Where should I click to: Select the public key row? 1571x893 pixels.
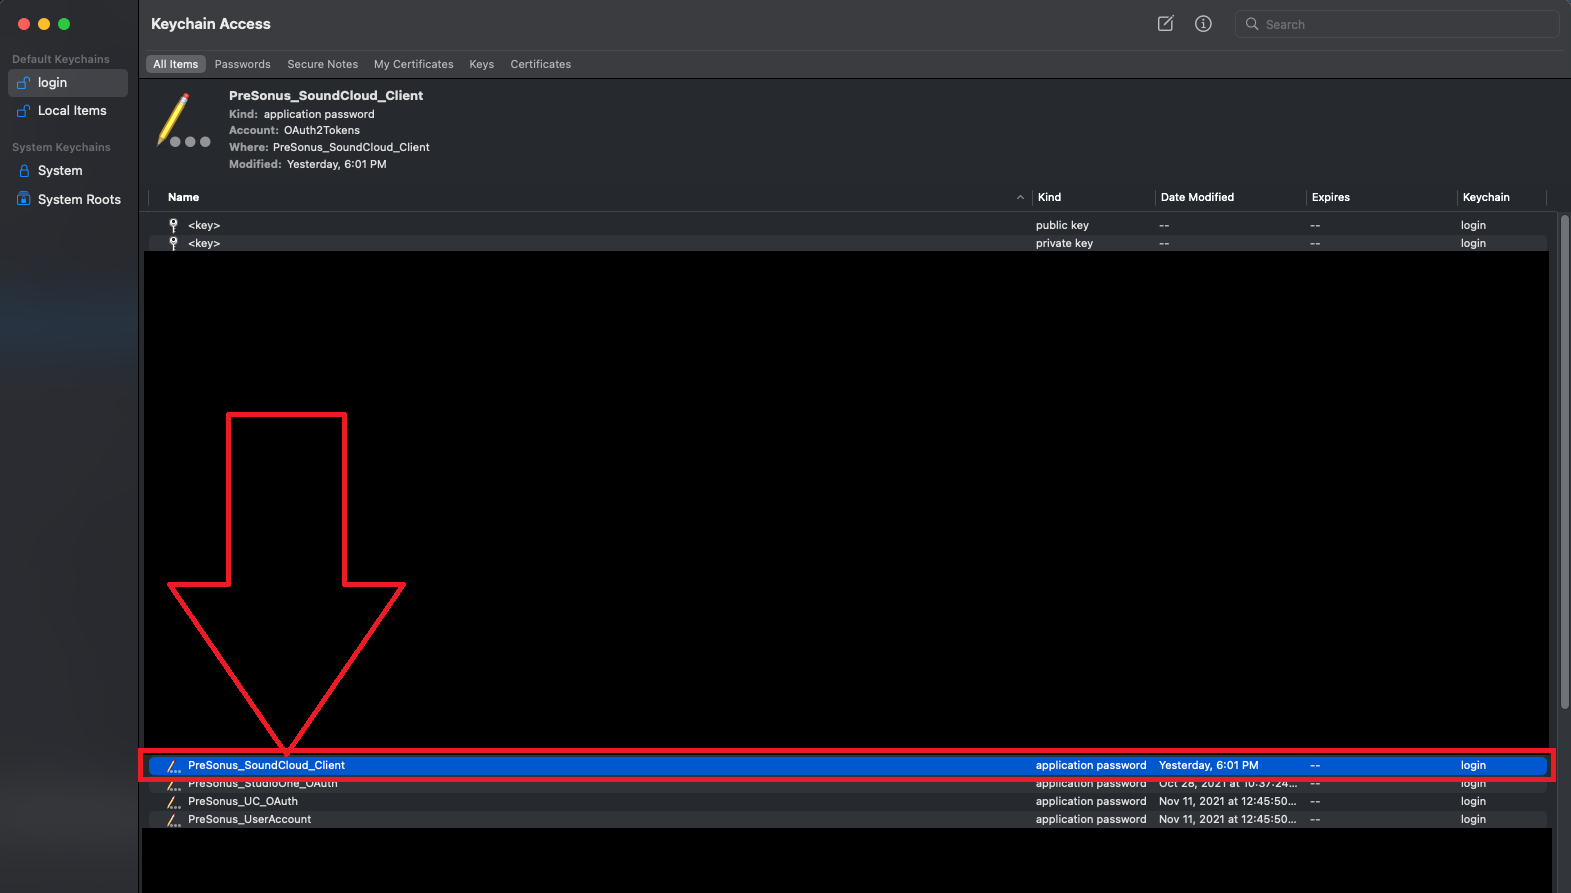[847, 225]
